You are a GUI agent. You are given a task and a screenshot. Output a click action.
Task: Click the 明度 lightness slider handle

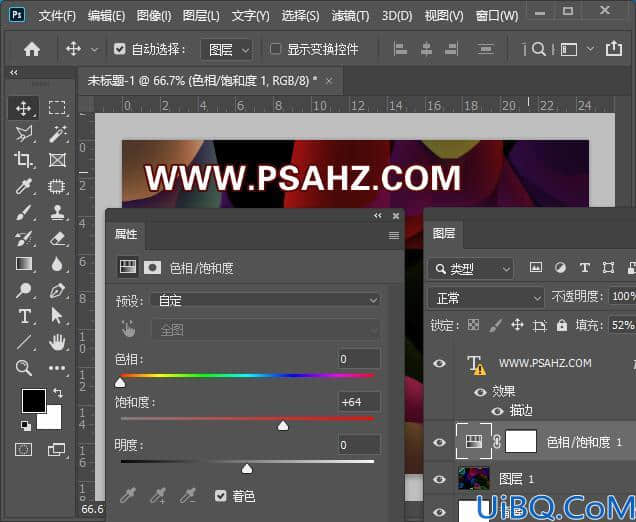(247, 468)
